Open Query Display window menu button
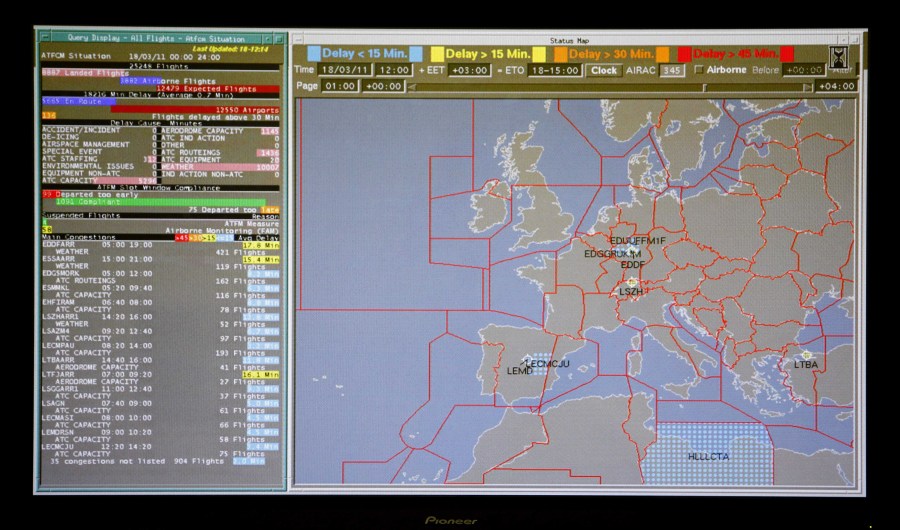Viewport: 900px width, 530px height. 45,38
